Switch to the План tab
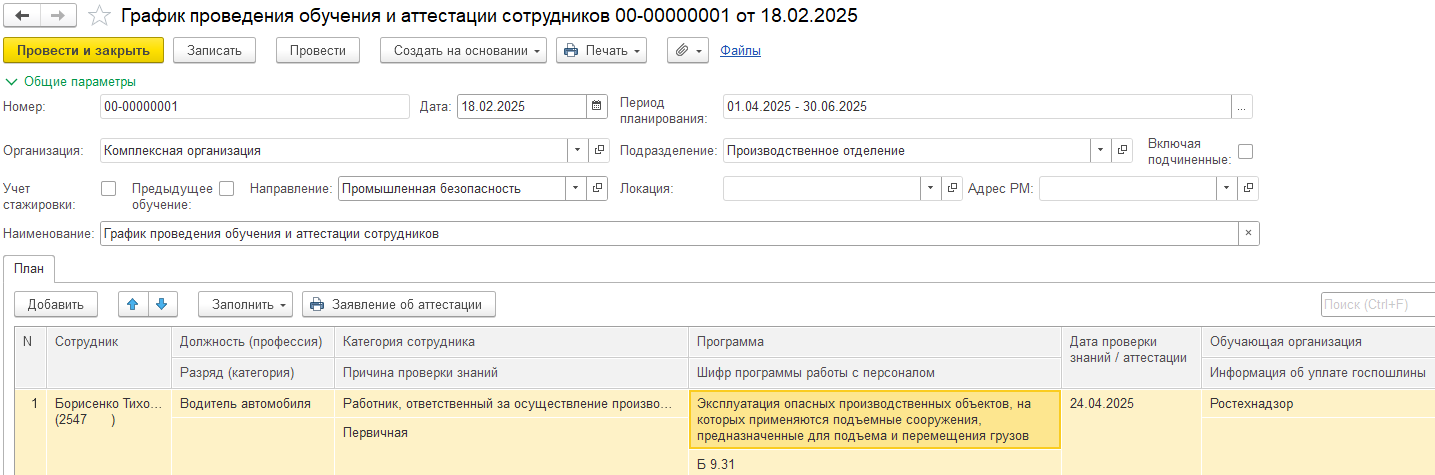1435x475 pixels. click(x=29, y=268)
